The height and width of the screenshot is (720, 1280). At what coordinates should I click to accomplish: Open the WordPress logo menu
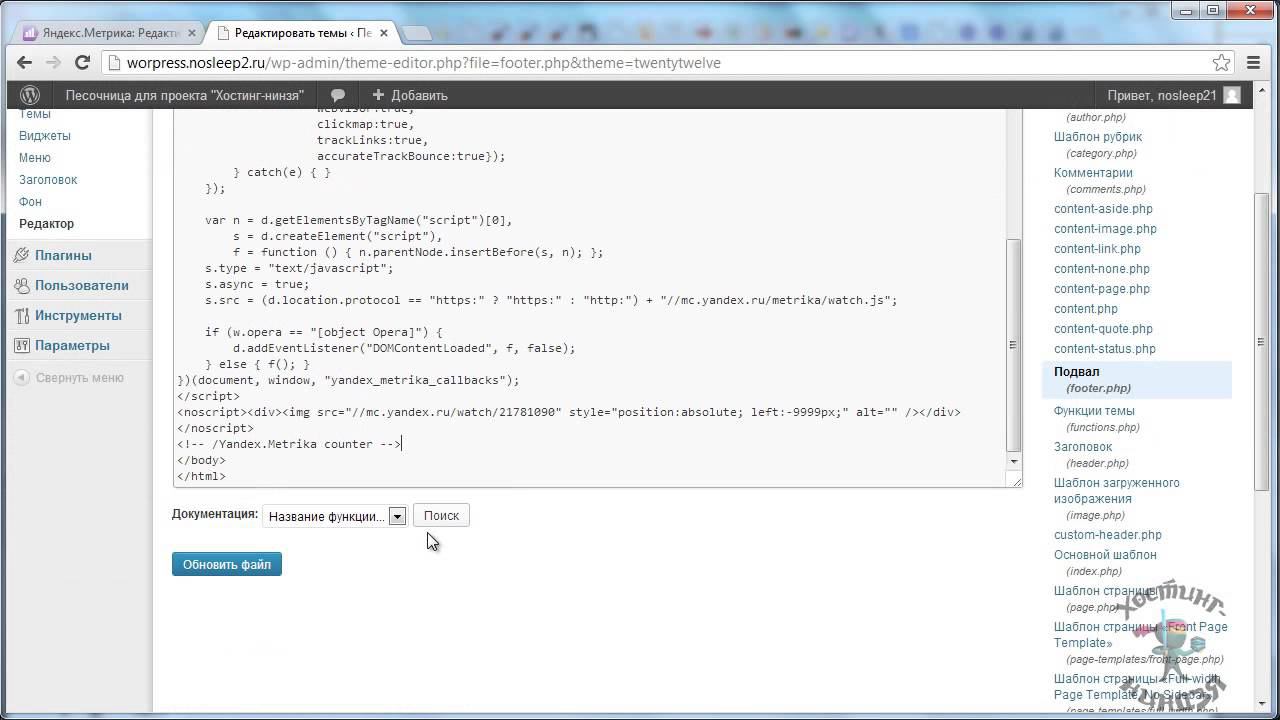[x=30, y=95]
